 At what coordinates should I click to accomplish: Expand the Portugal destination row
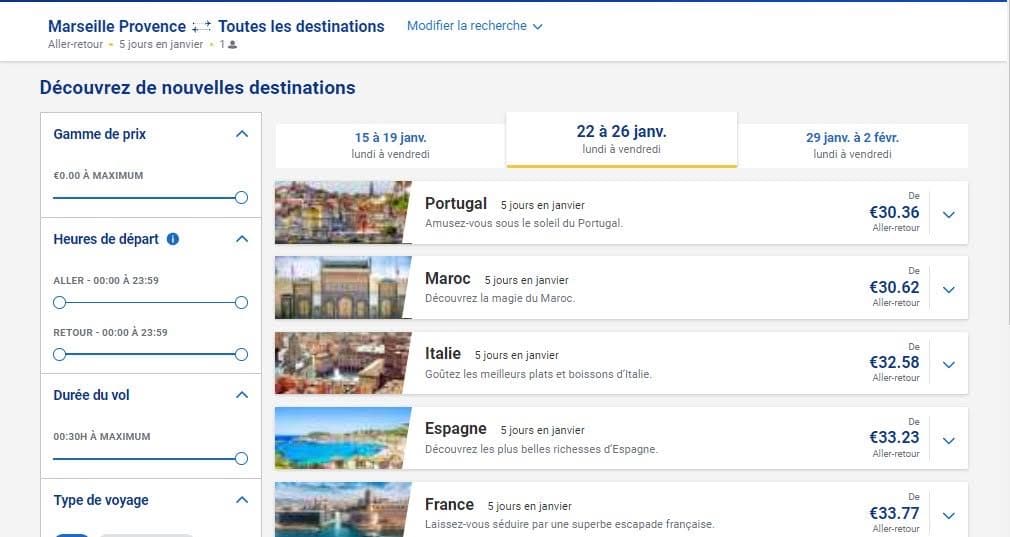pos(949,214)
